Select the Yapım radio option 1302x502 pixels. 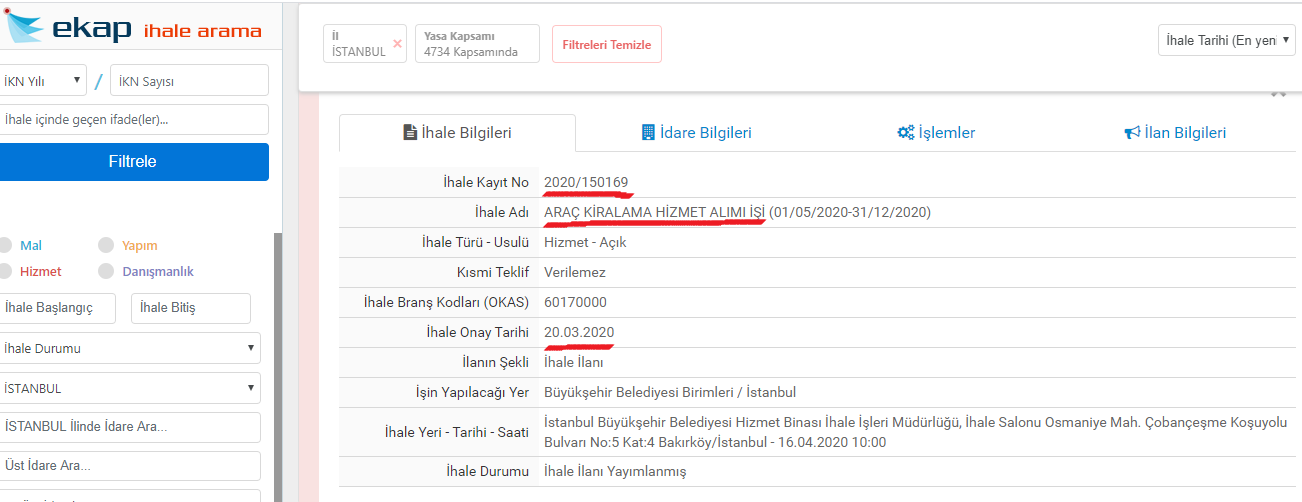(106, 245)
